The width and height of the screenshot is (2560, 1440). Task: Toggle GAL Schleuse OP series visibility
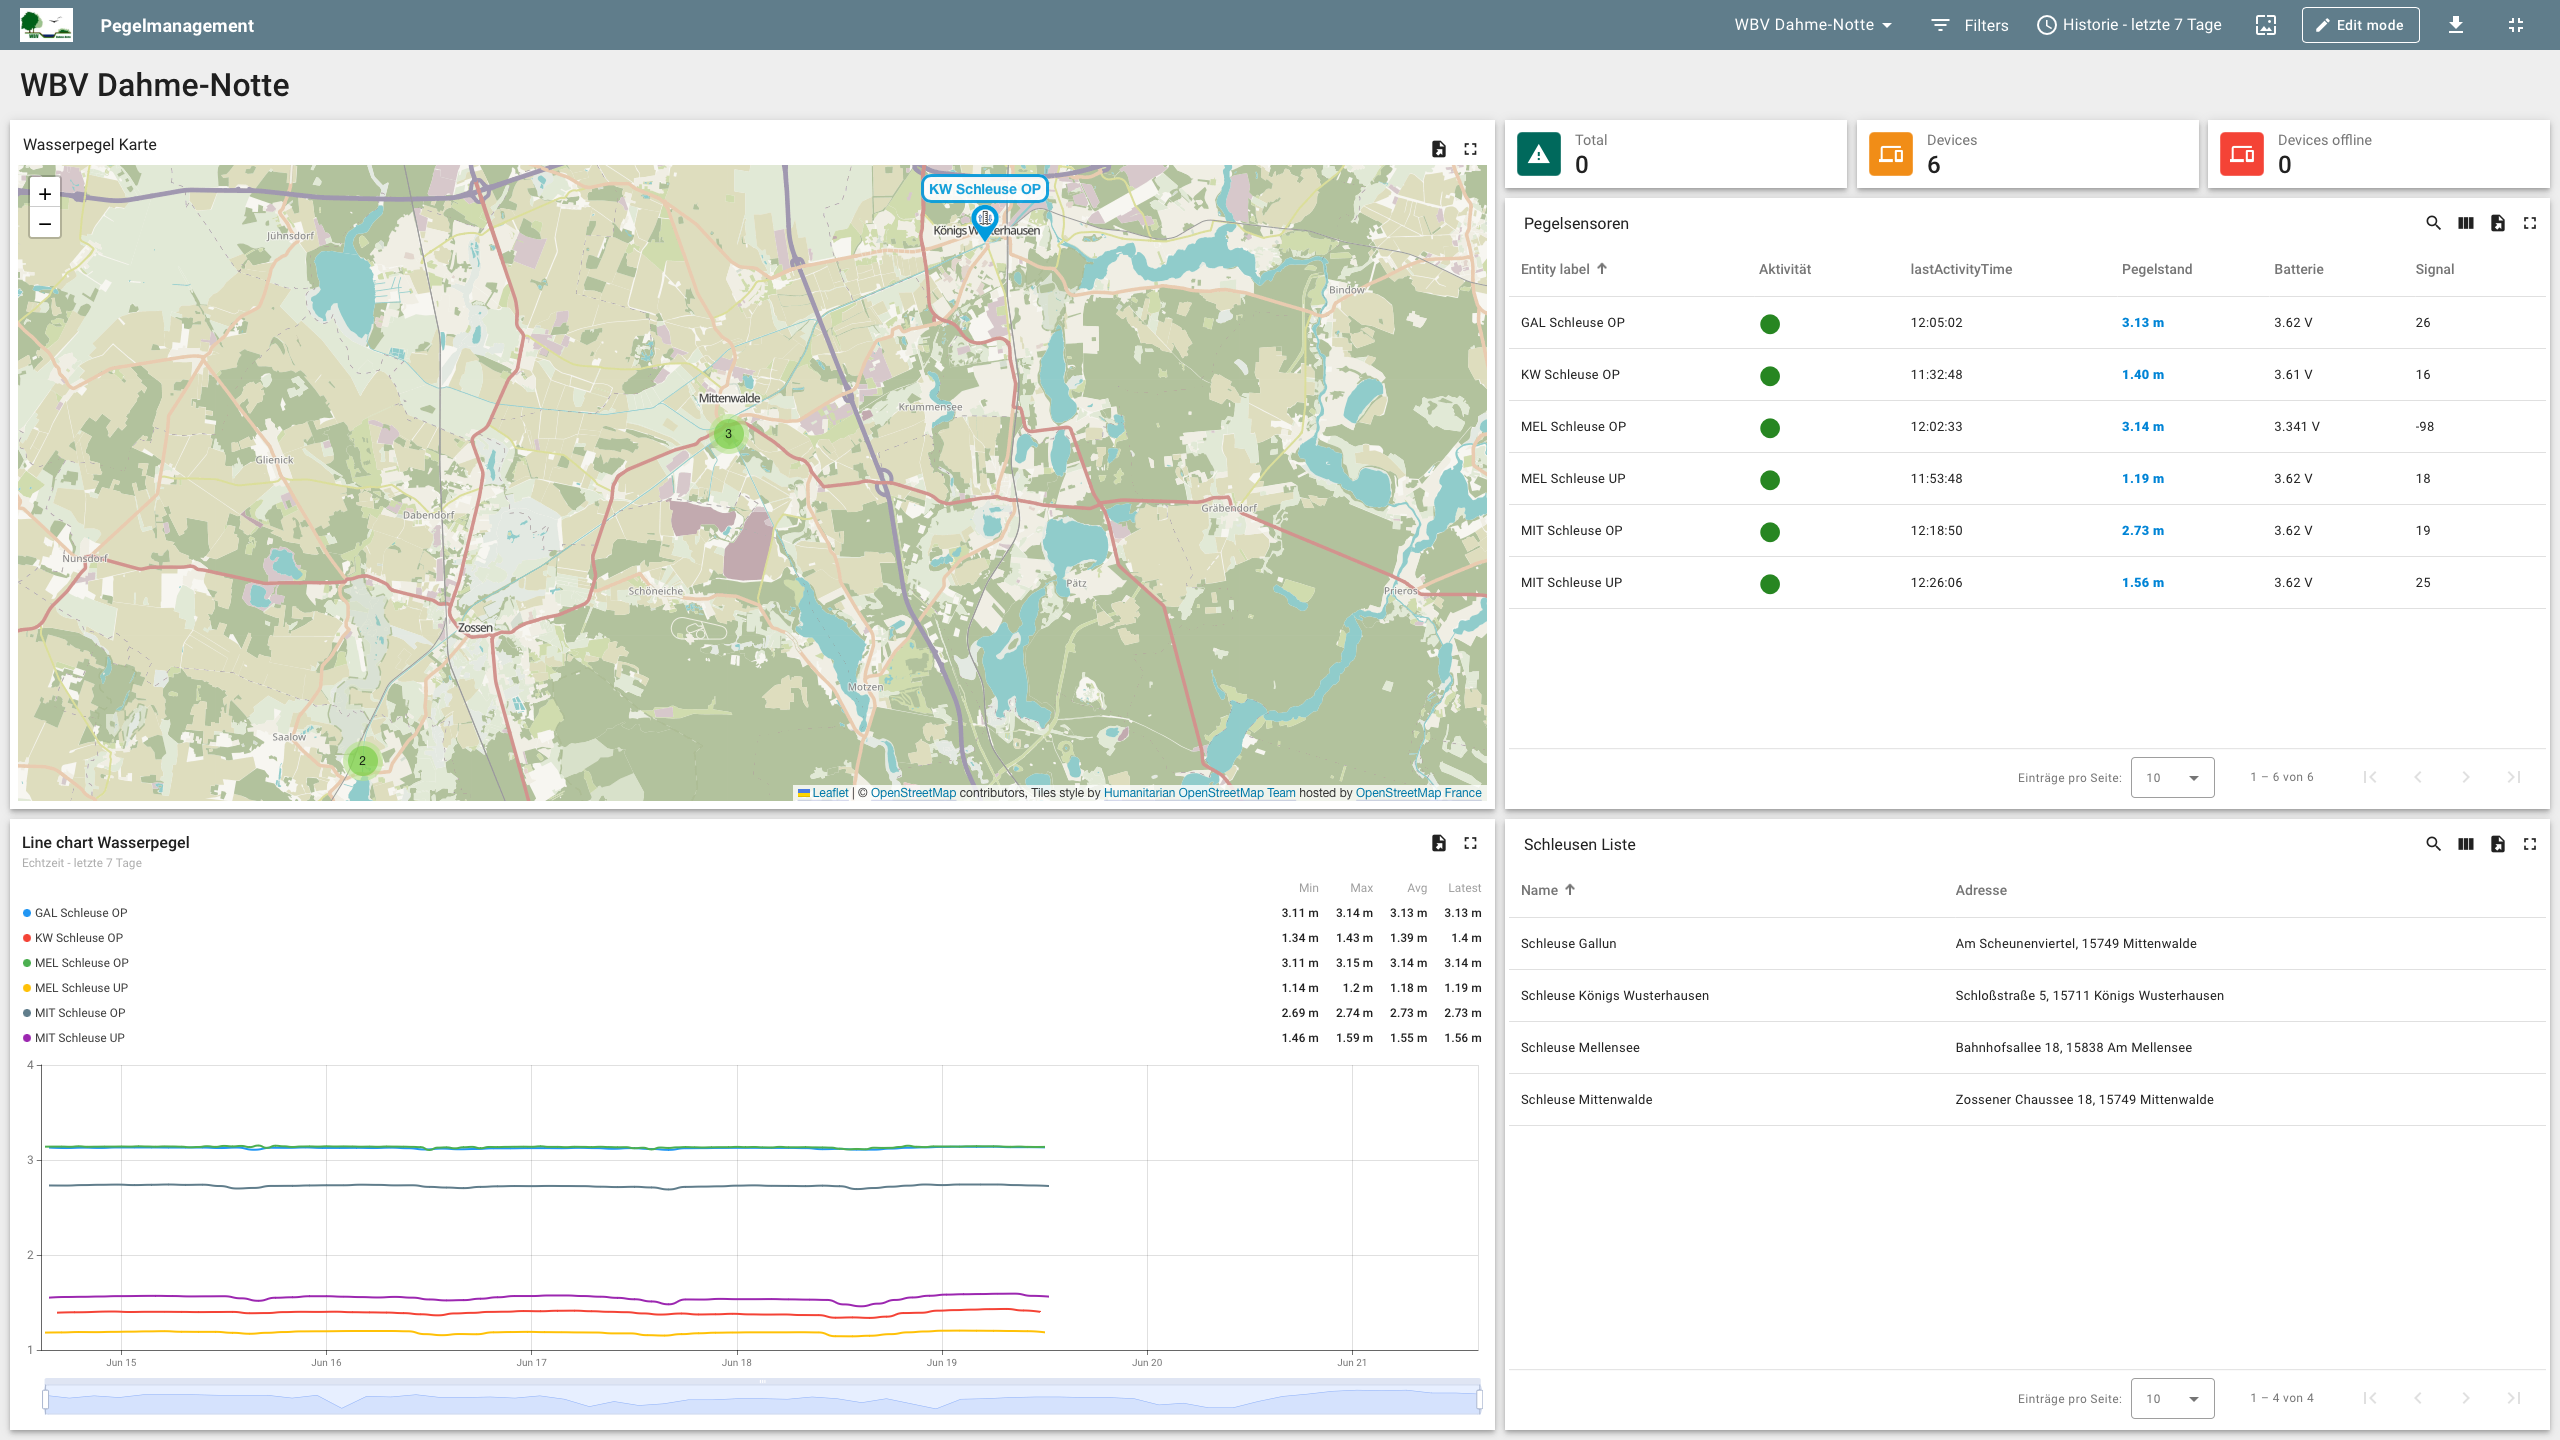[80, 913]
